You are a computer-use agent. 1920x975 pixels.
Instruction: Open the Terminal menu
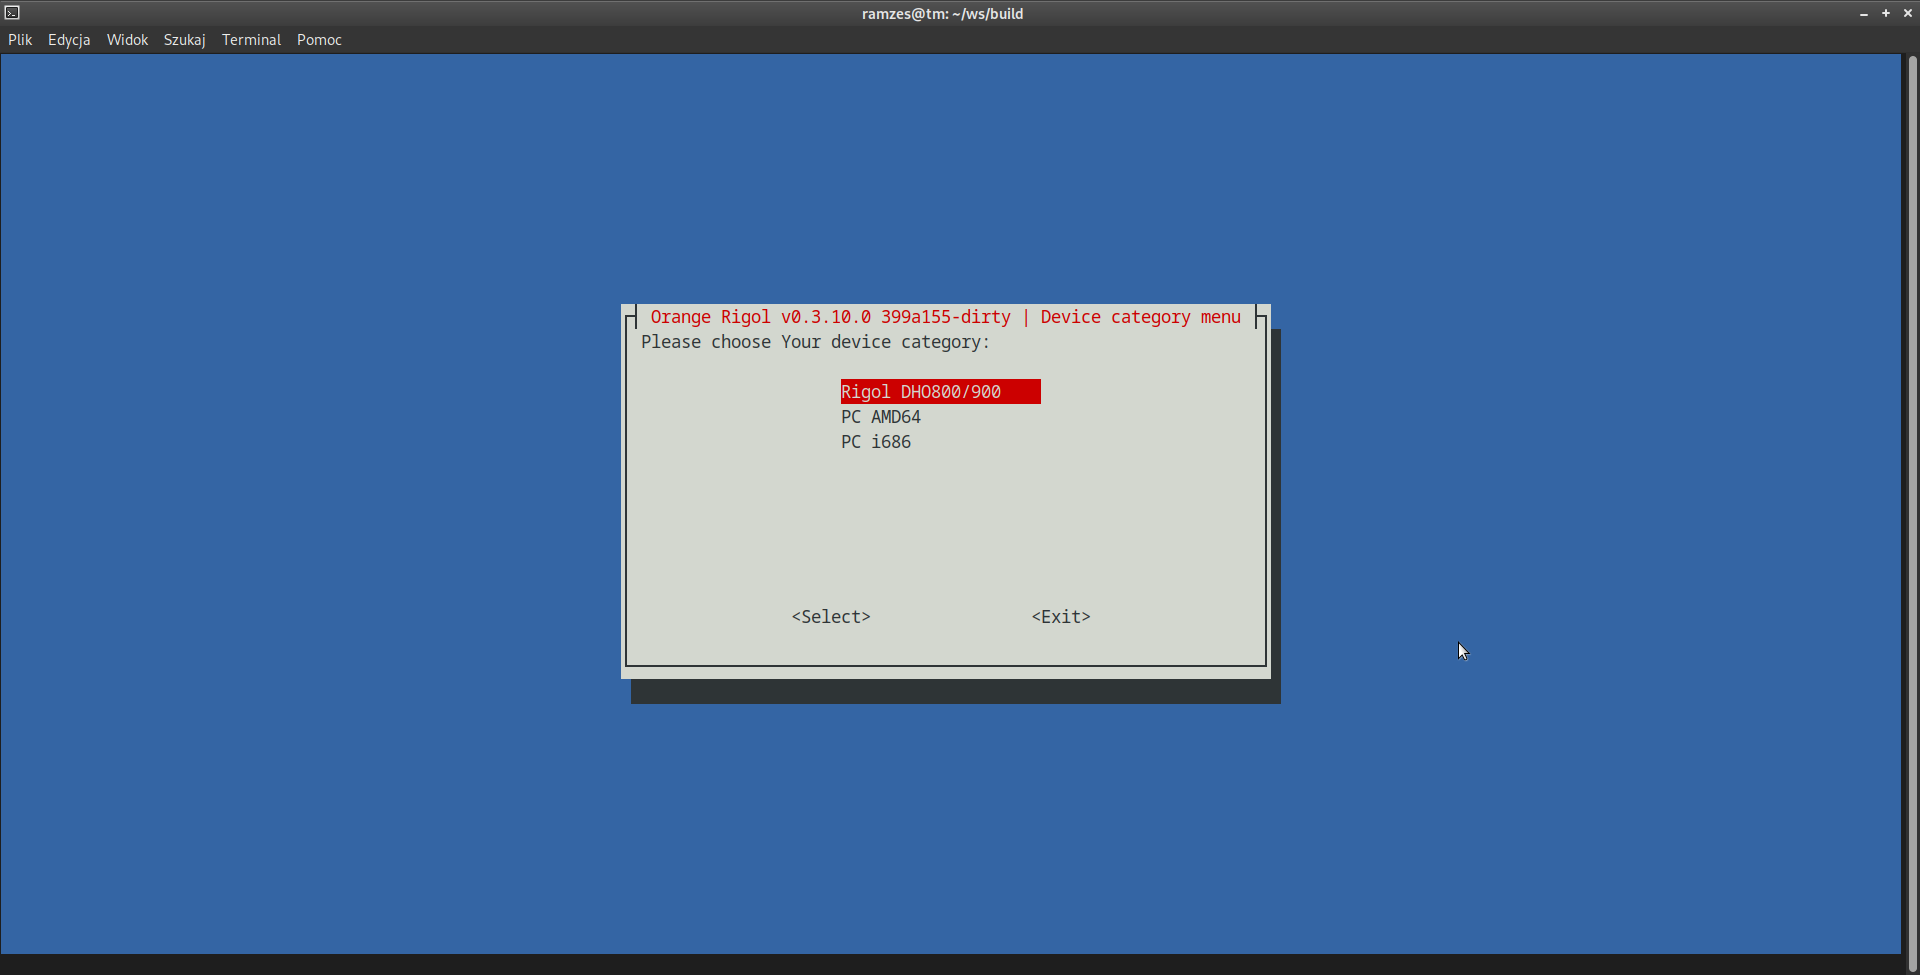[x=251, y=40]
